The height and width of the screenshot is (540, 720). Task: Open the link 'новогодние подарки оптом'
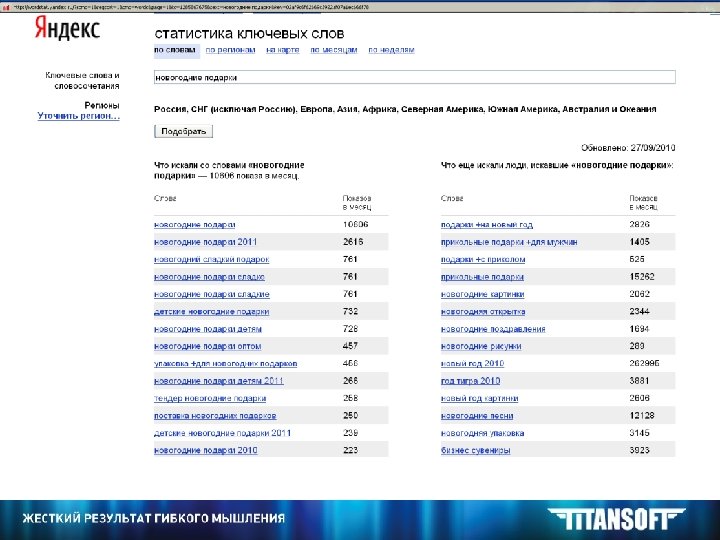pyautogui.click(x=208, y=346)
